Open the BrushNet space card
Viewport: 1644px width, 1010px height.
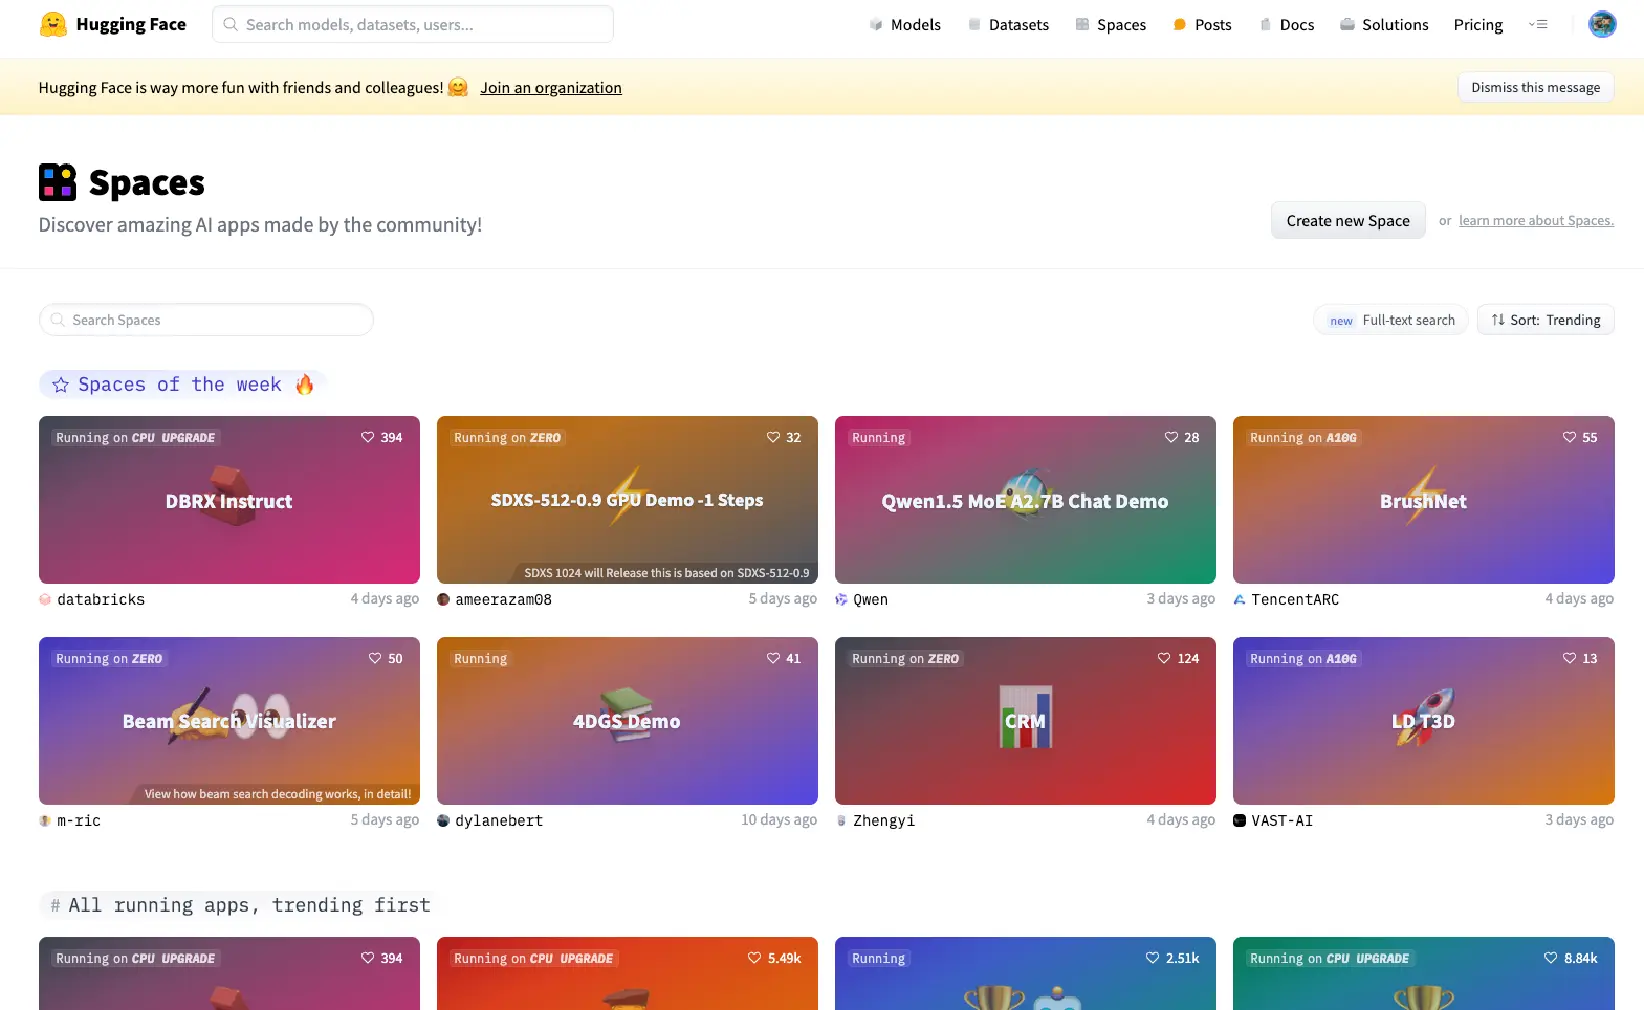(1423, 500)
